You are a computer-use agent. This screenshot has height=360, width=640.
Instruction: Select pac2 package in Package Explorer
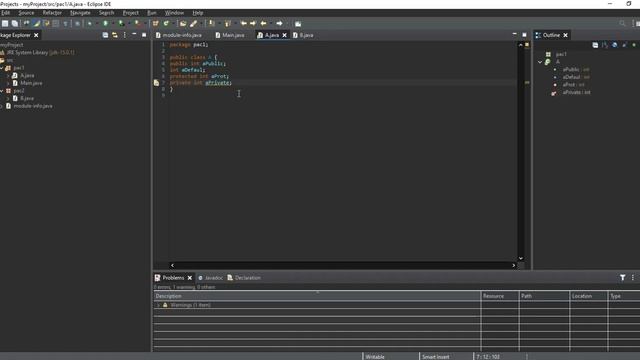click(x=15, y=91)
